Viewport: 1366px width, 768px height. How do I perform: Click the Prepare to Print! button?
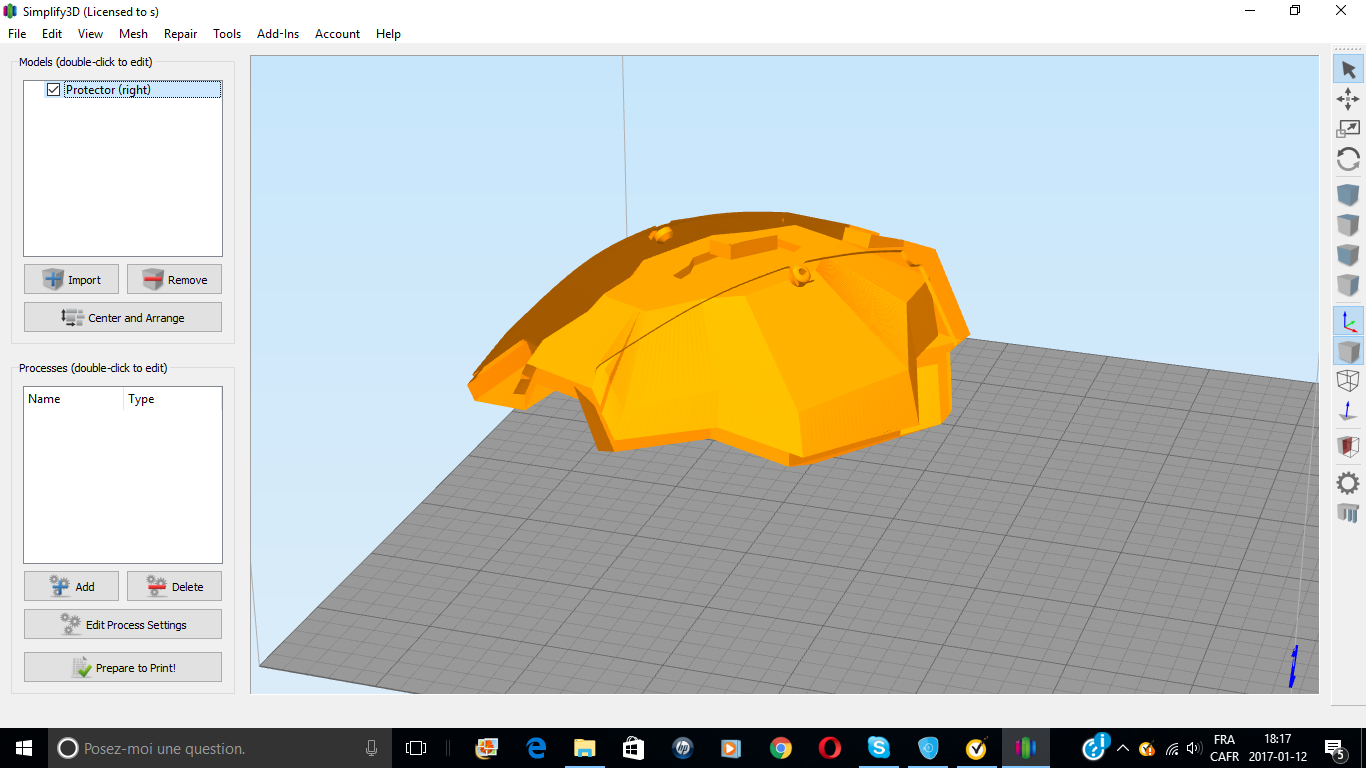pyautogui.click(x=123, y=668)
